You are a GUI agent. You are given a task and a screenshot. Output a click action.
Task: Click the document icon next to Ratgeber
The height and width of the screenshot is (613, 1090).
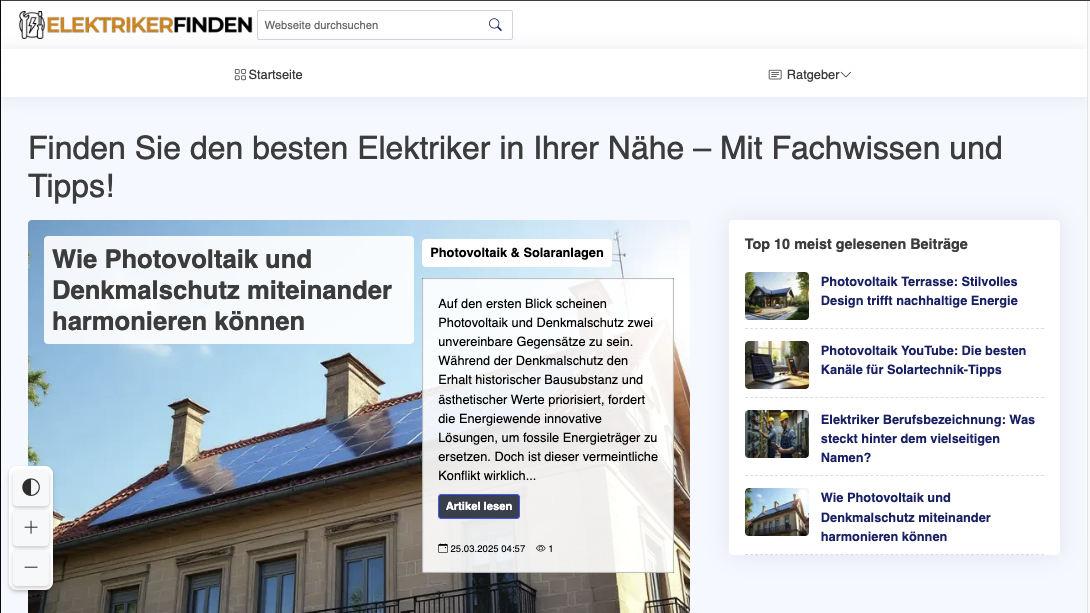click(774, 74)
